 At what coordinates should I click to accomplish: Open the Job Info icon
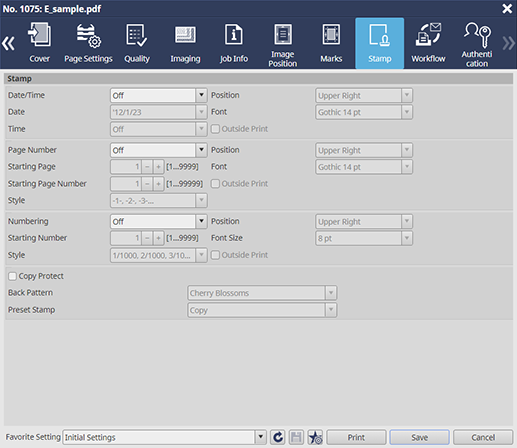point(234,34)
